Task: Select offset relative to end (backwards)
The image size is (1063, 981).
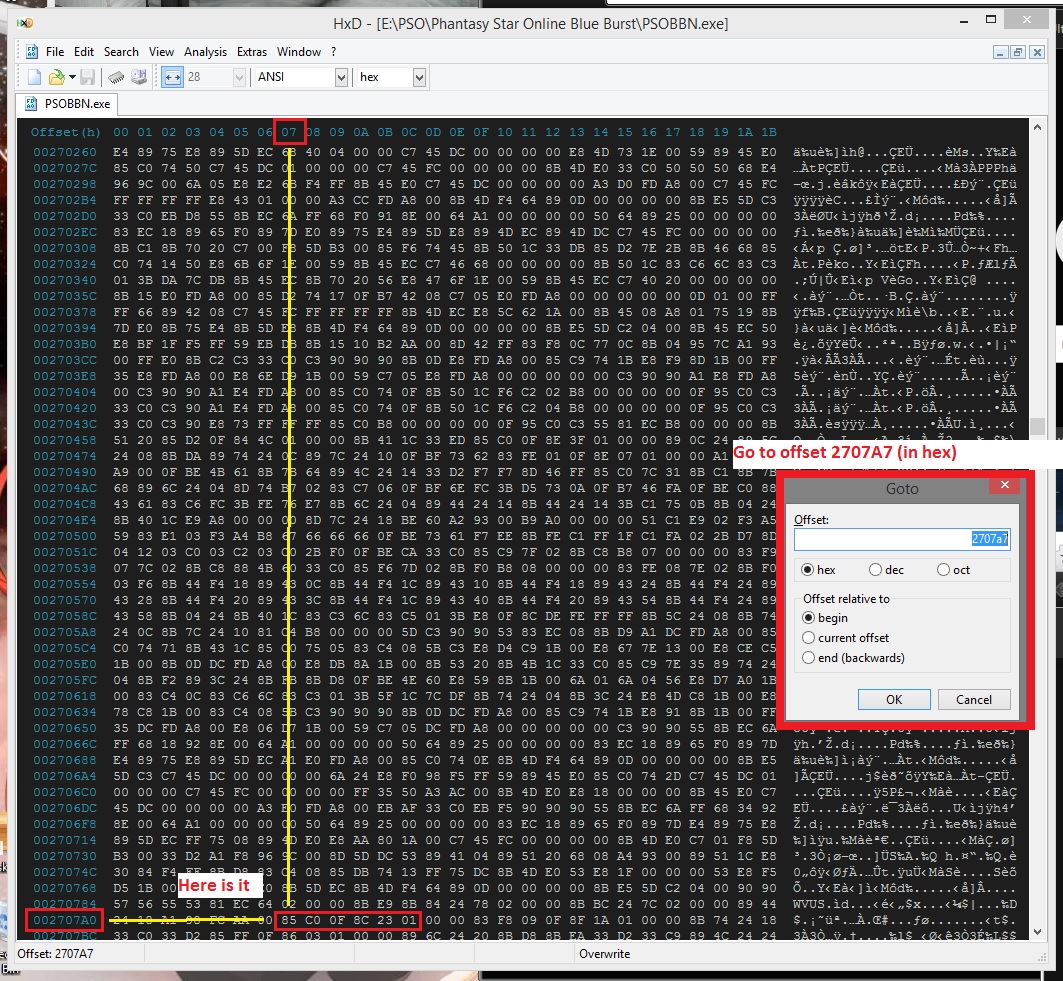Action: click(x=808, y=658)
